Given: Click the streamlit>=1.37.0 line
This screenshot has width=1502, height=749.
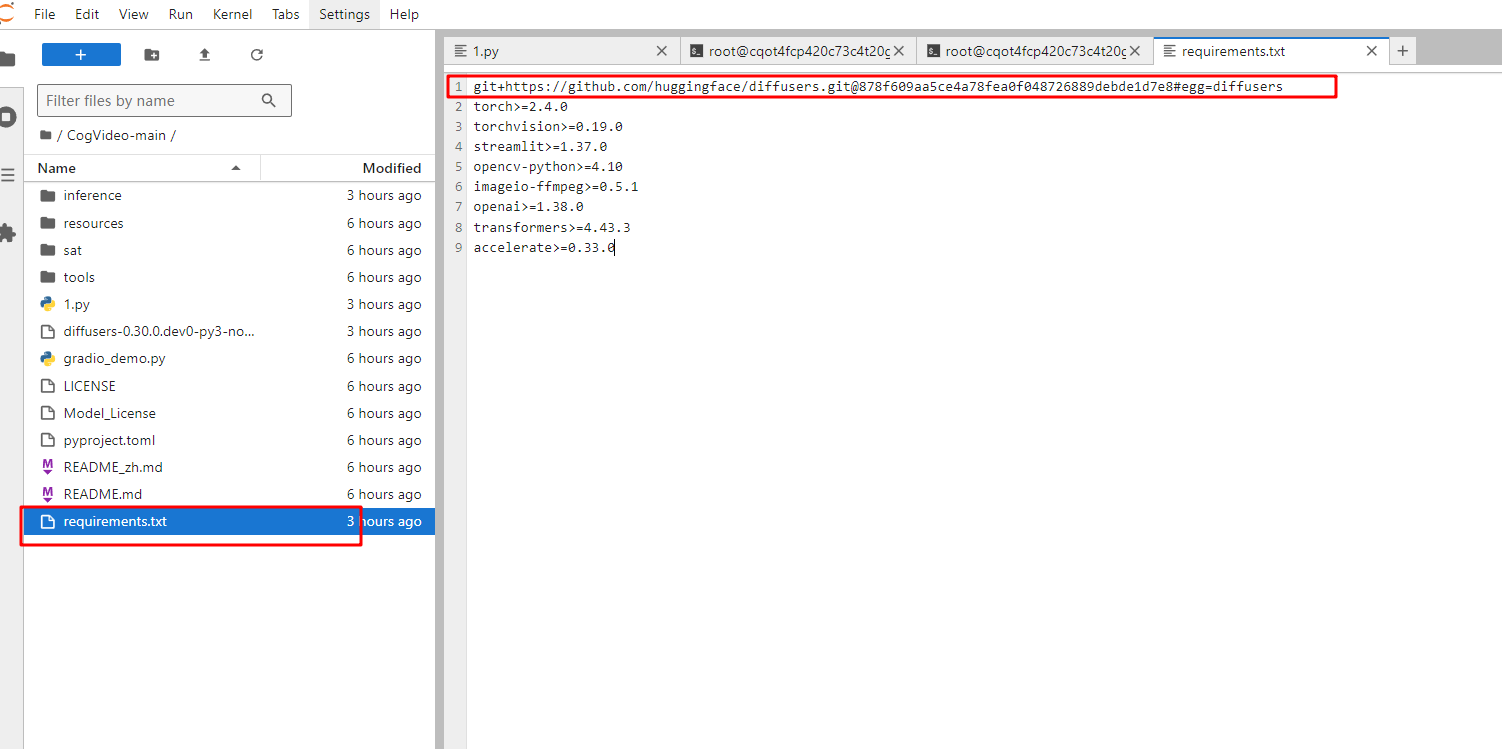Looking at the screenshot, I should click(540, 147).
